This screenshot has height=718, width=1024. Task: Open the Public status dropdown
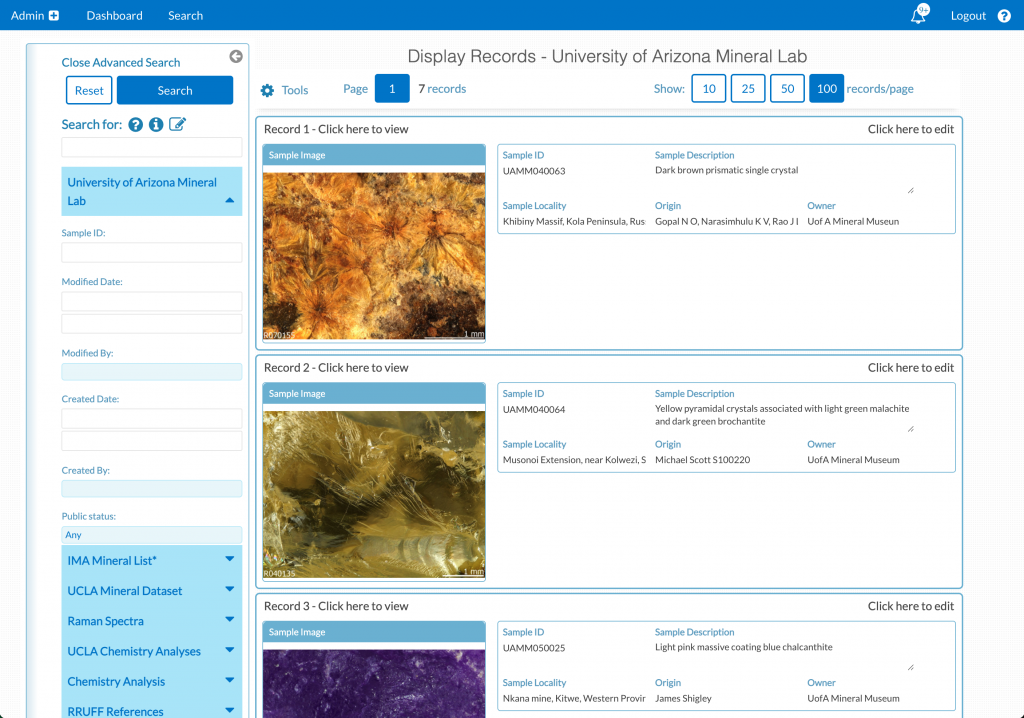(x=152, y=534)
